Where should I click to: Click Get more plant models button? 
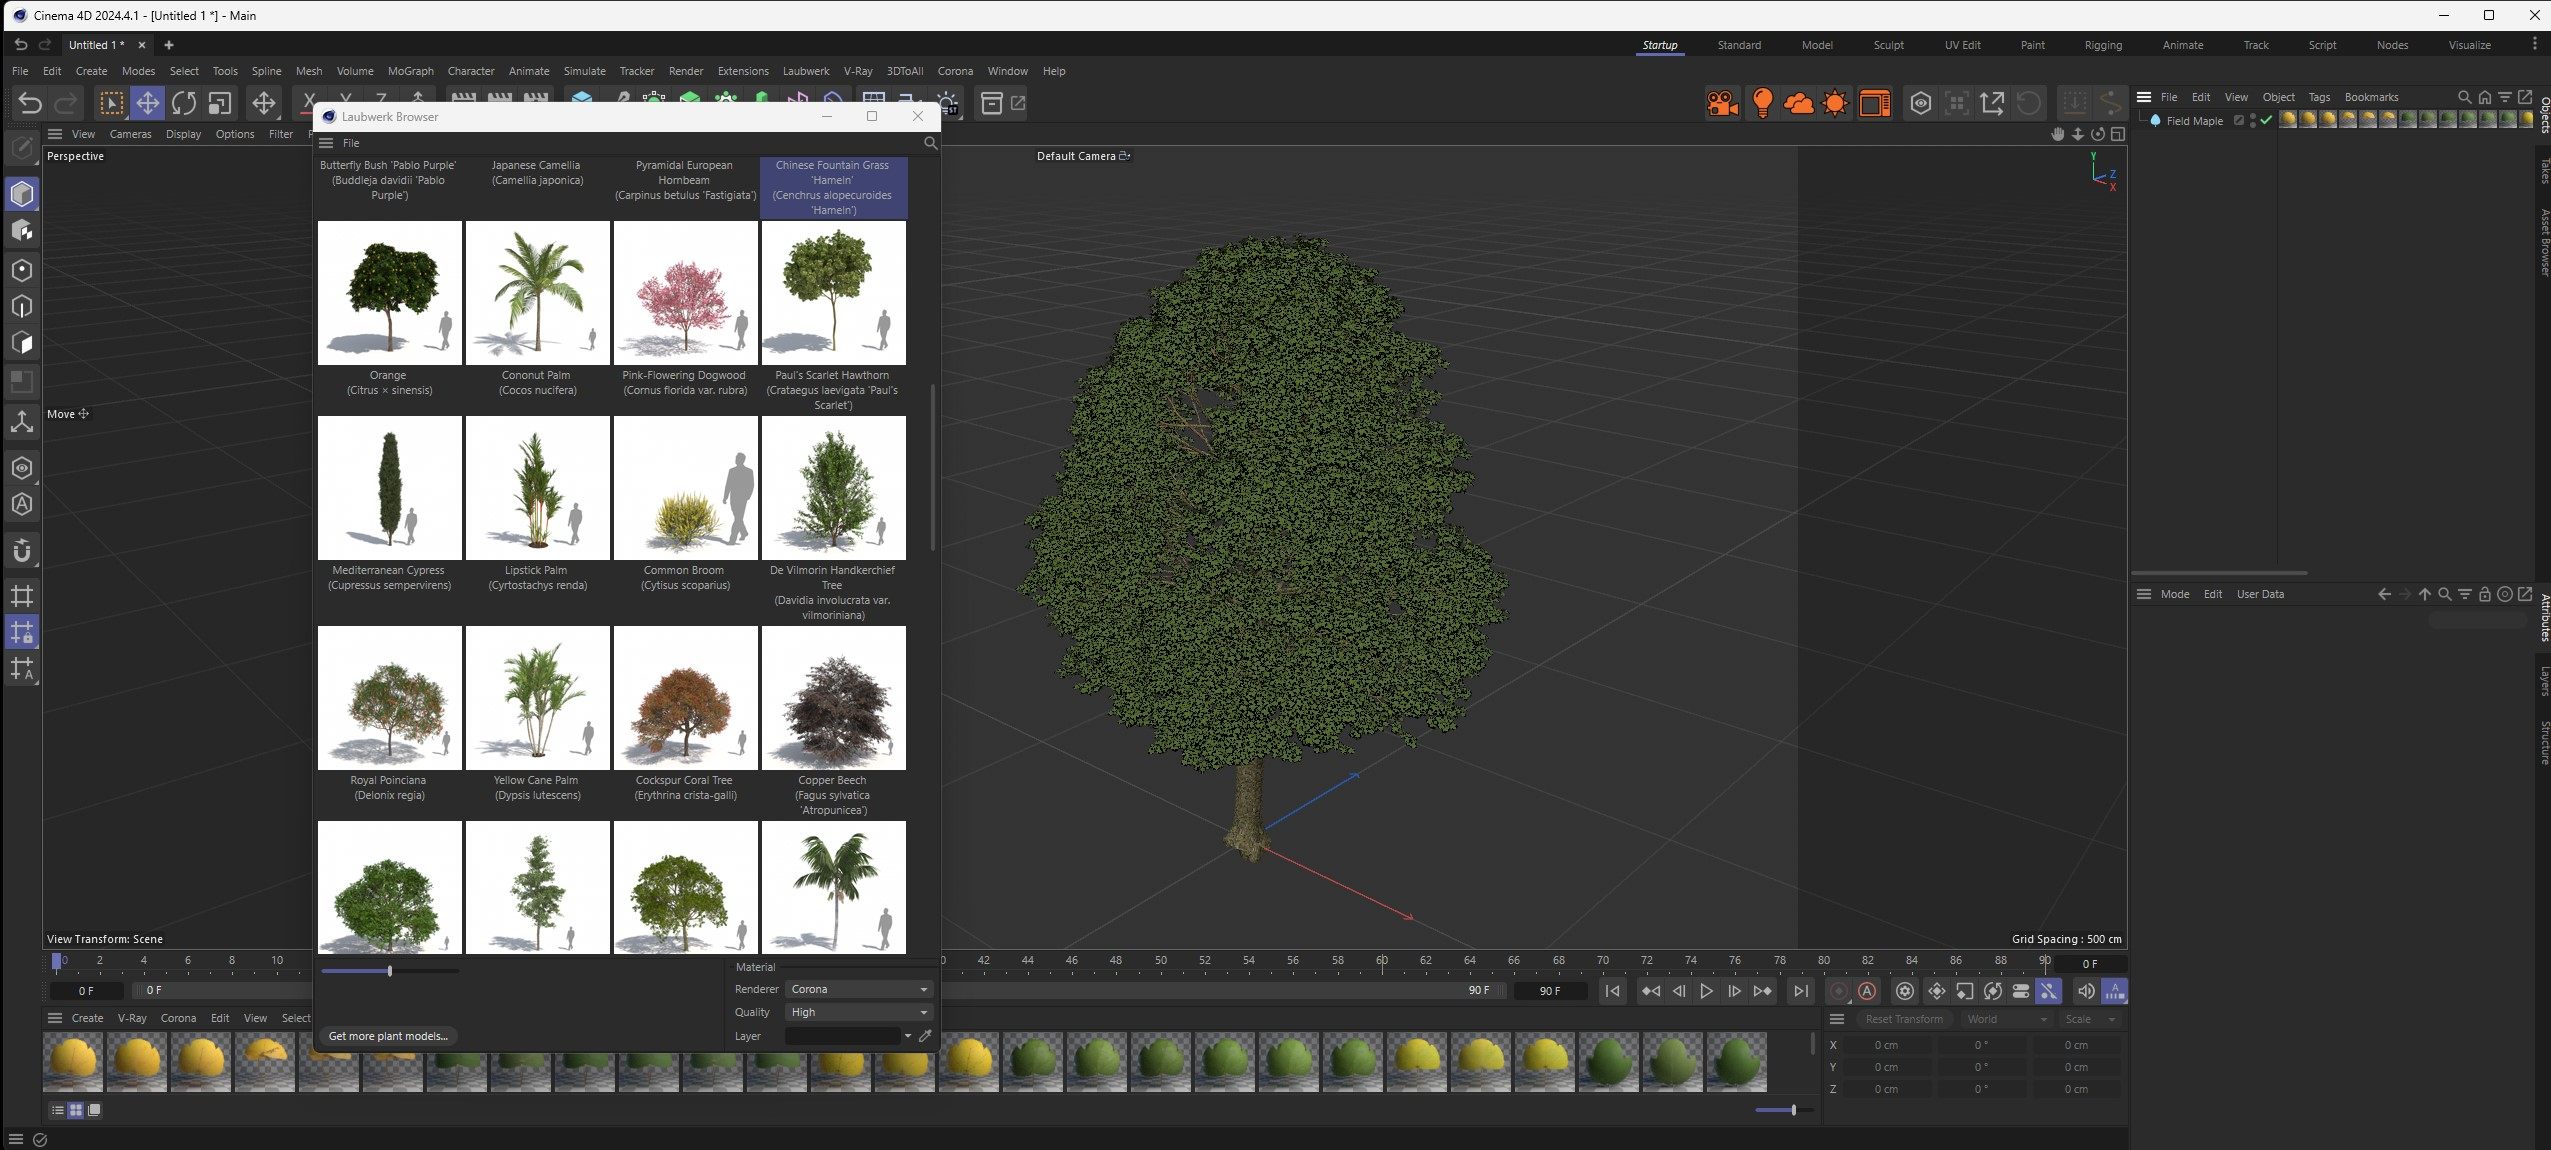pos(388,1036)
